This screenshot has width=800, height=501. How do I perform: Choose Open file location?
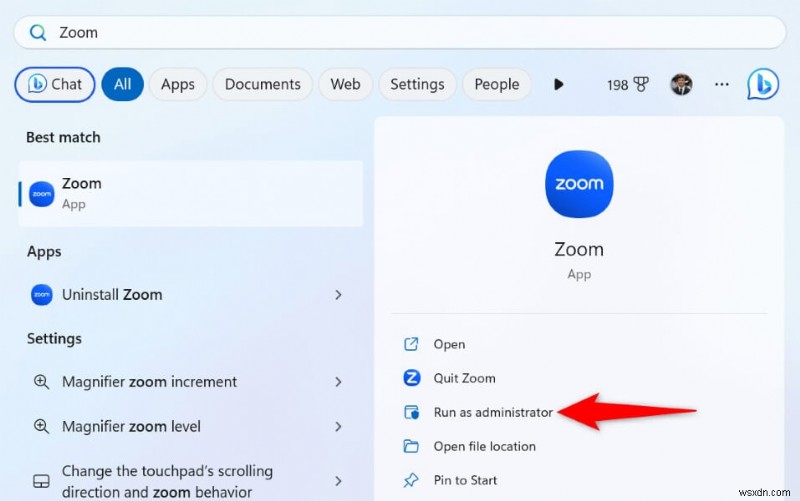(x=485, y=446)
